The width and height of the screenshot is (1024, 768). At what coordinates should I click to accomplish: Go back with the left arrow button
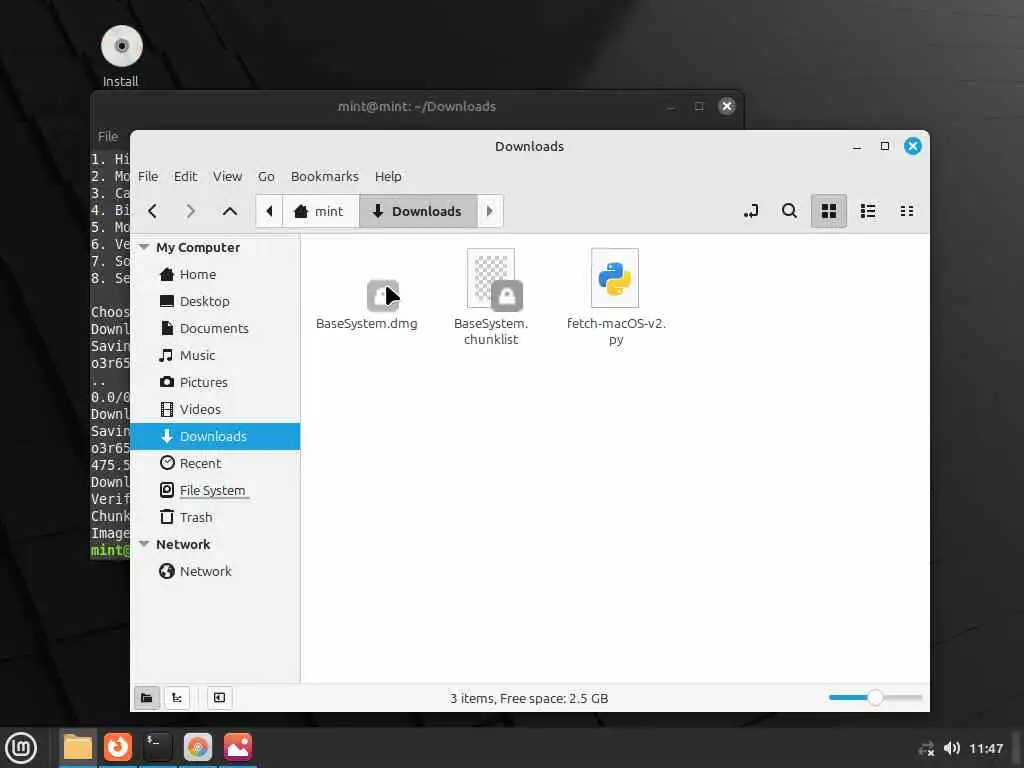pos(153,211)
